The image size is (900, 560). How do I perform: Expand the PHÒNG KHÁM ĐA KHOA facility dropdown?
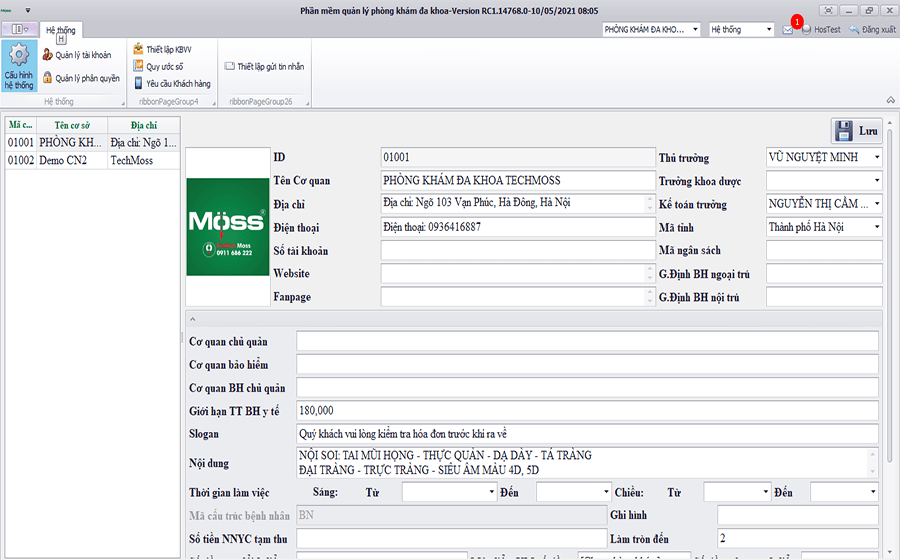[x=695, y=30]
